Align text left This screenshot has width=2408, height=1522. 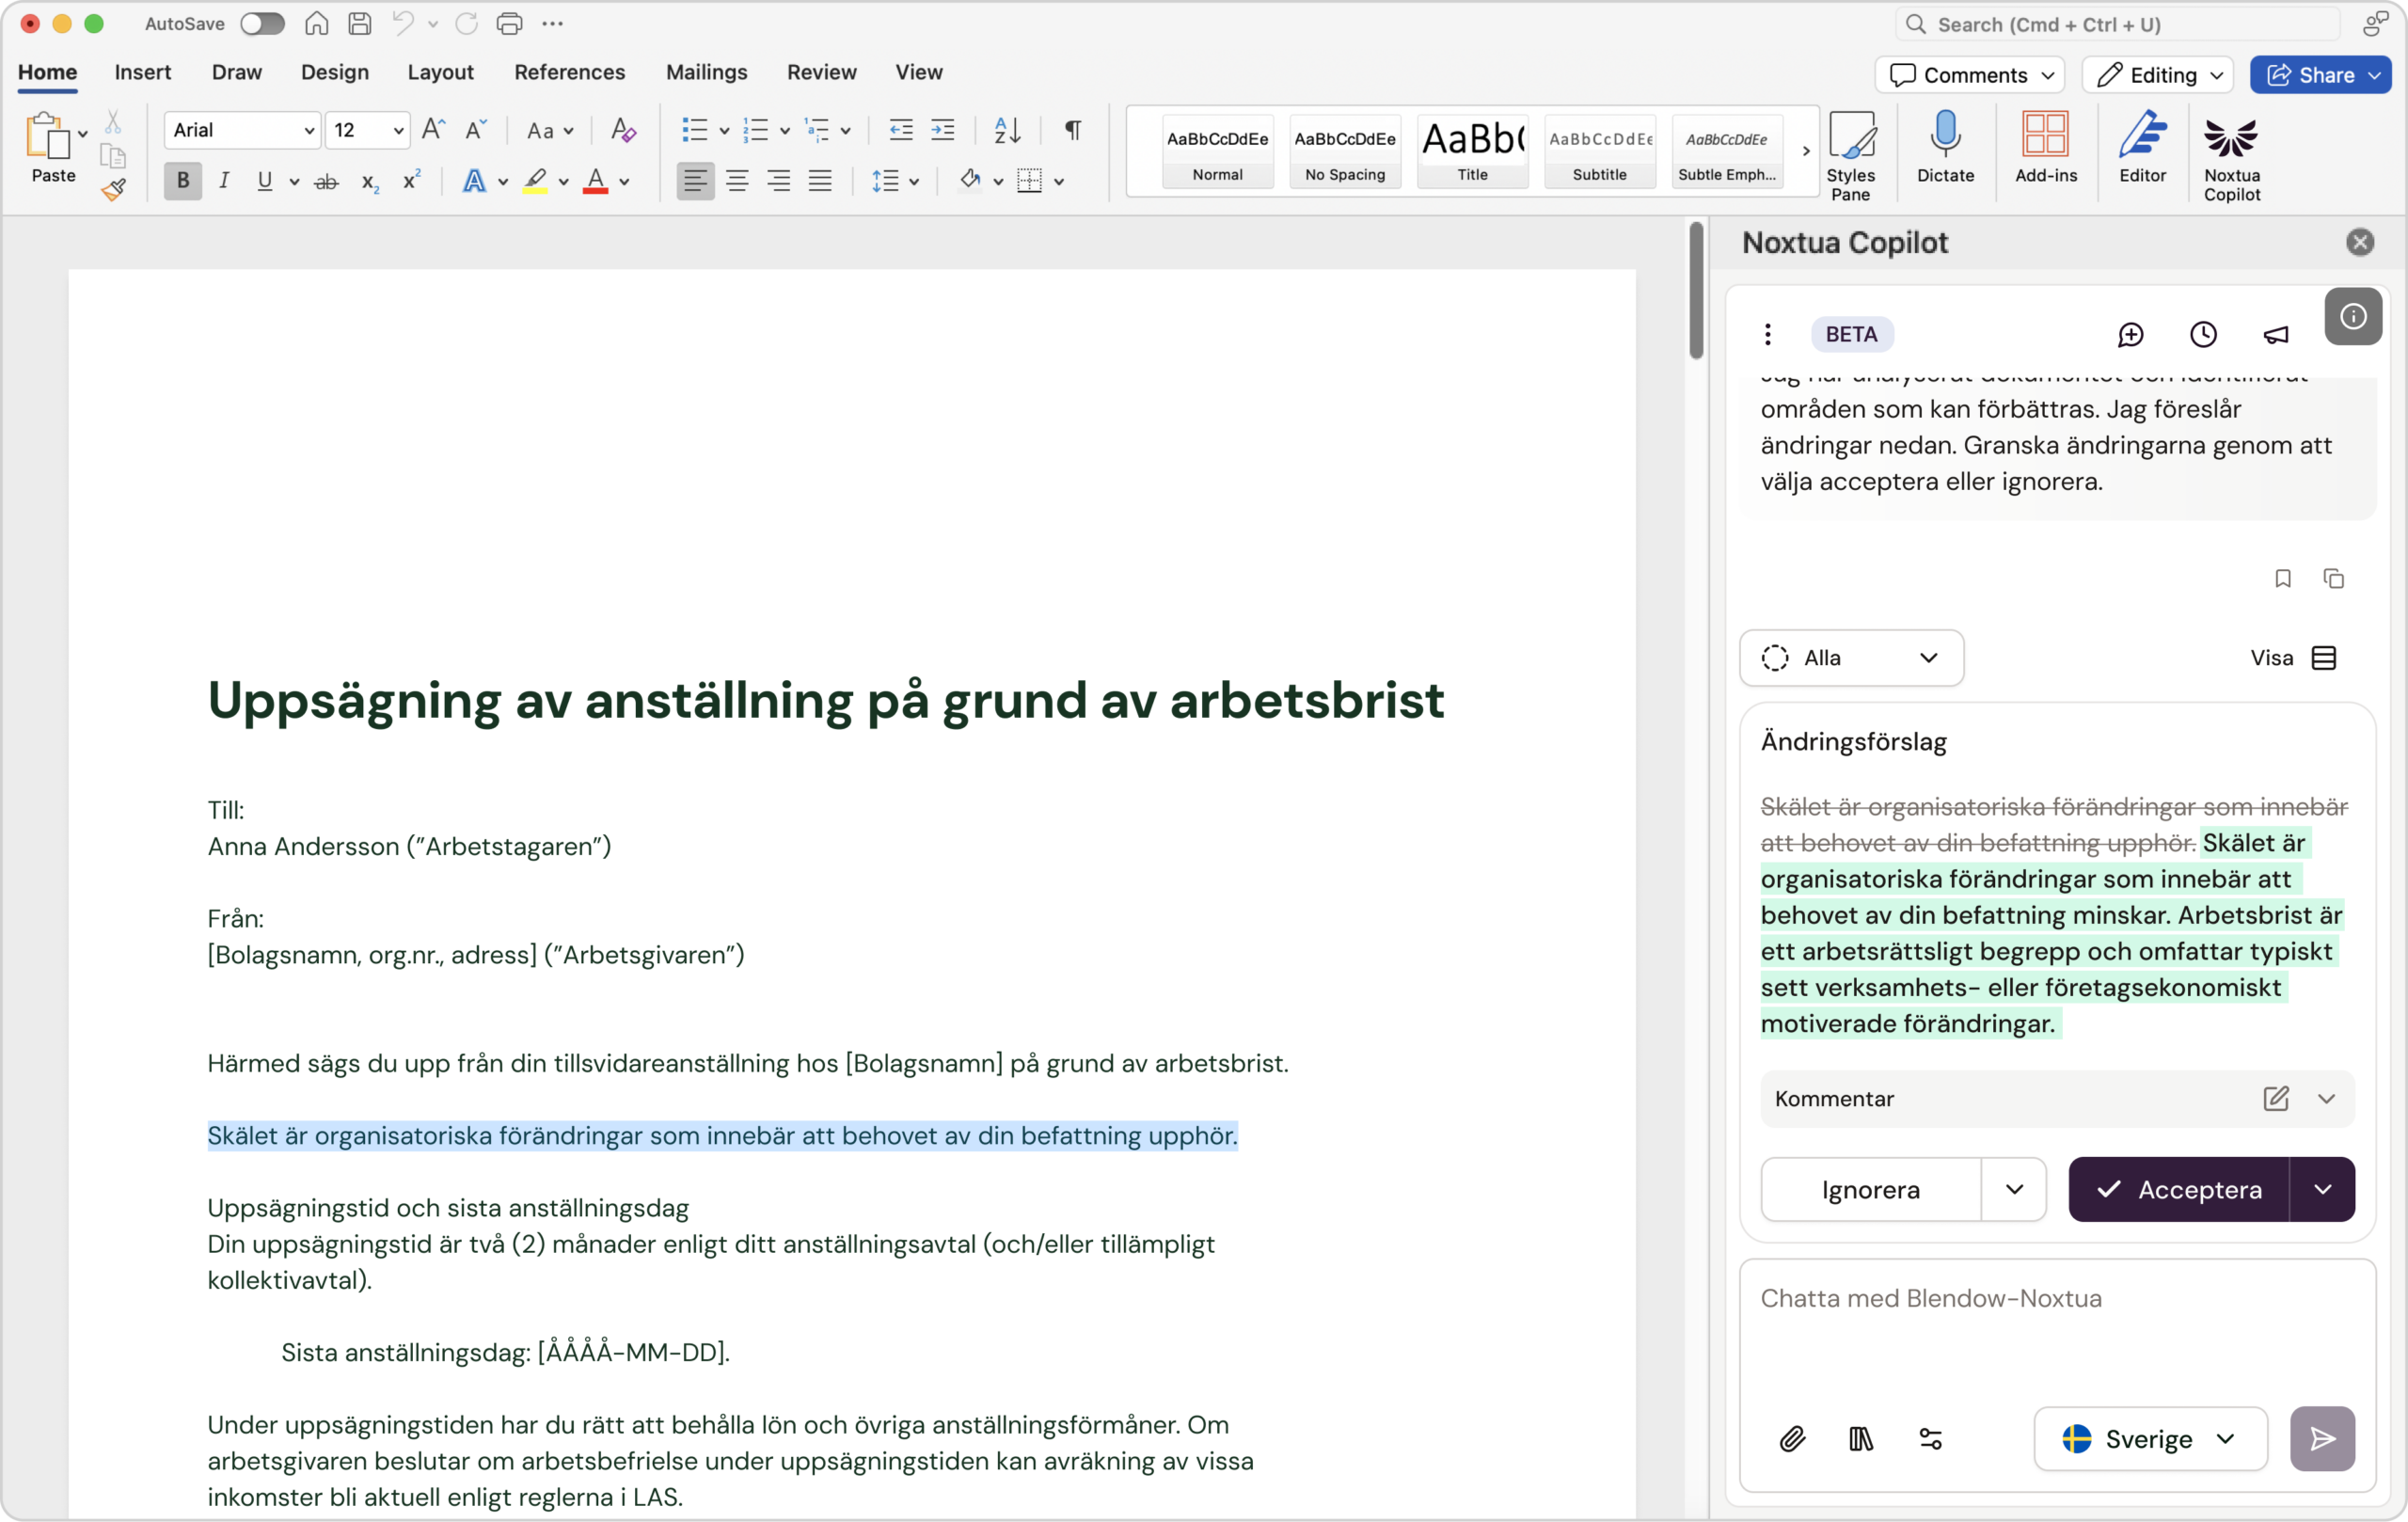pyautogui.click(x=695, y=181)
